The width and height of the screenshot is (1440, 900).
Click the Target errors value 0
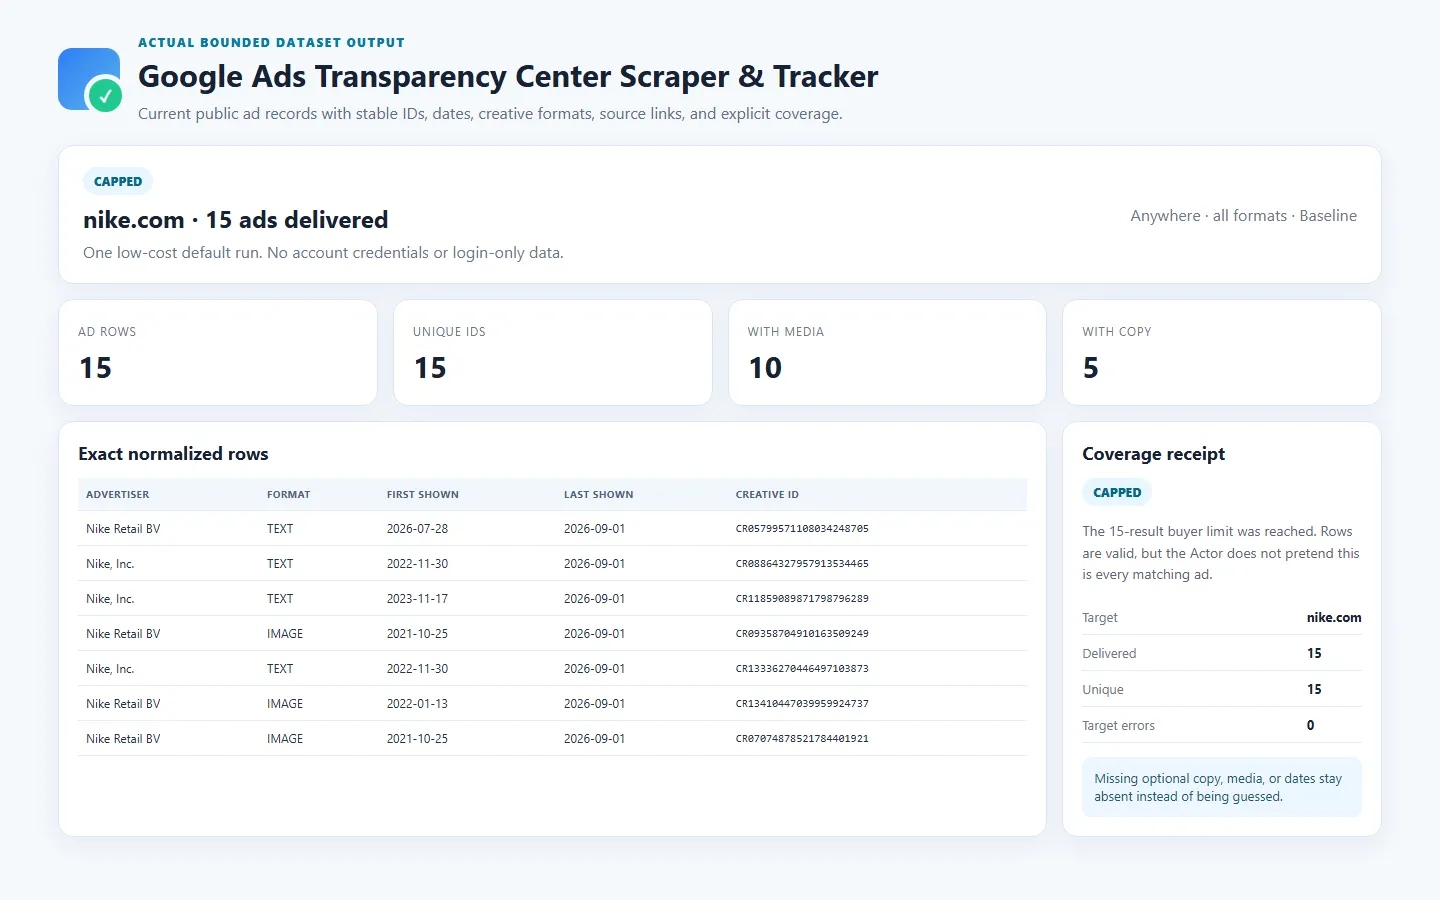click(1310, 726)
